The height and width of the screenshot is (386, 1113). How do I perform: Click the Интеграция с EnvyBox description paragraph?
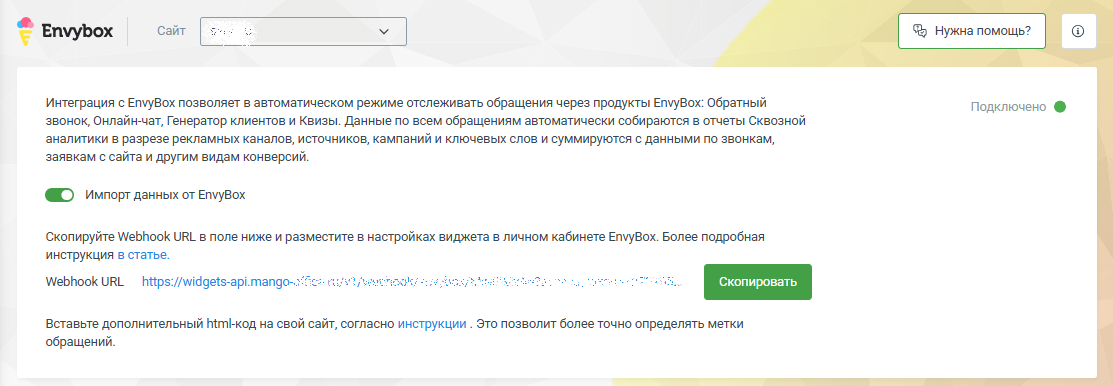(426, 131)
